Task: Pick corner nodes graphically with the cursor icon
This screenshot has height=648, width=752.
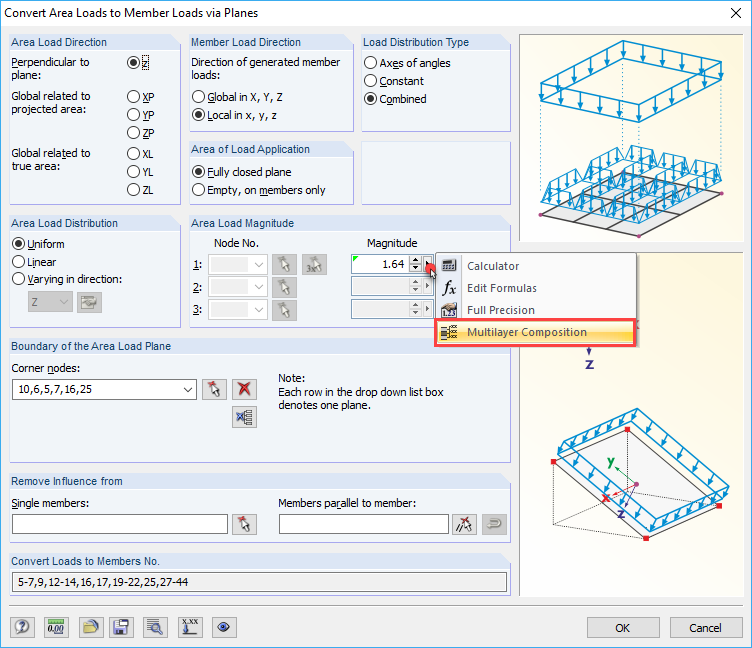Action: coord(214,389)
